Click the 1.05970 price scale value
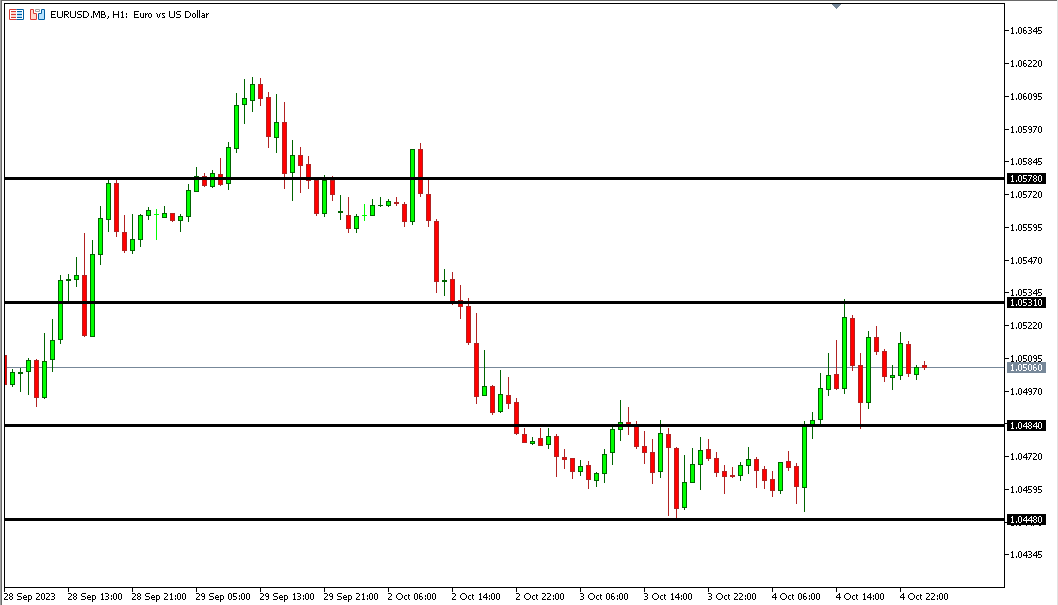The width and height of the screenshot is (1058, 605). coord(1026,129)
